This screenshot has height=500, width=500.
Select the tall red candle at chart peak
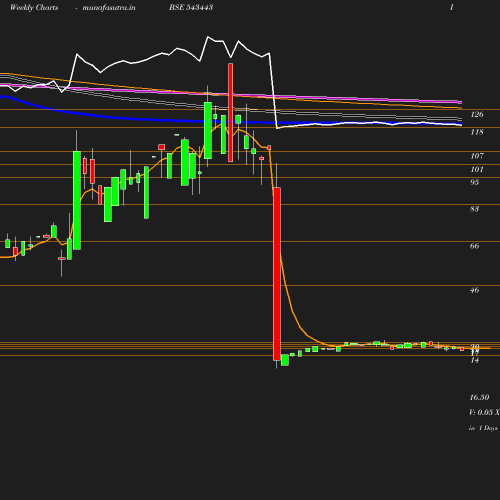point(230,113)
